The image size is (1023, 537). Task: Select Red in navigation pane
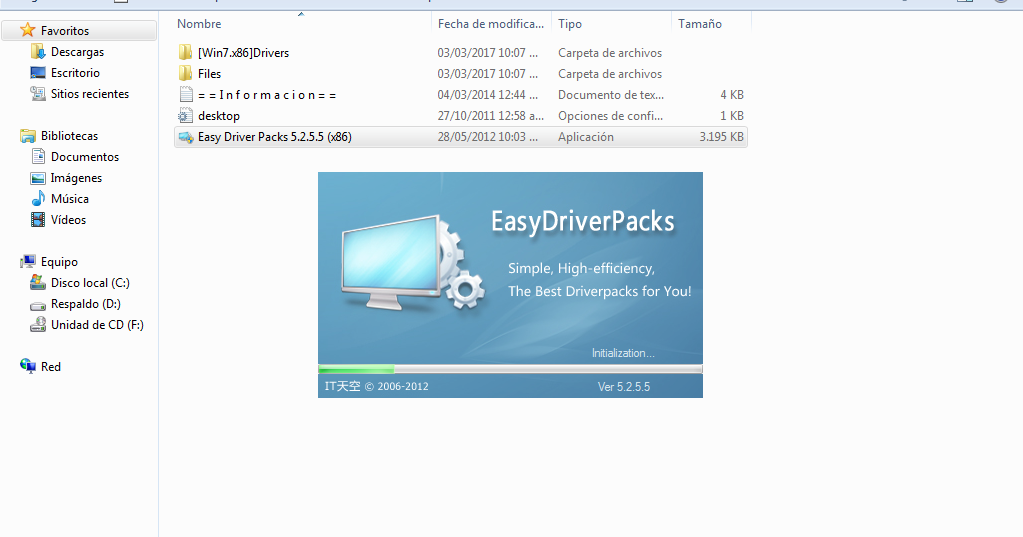[x=50, y=367]
